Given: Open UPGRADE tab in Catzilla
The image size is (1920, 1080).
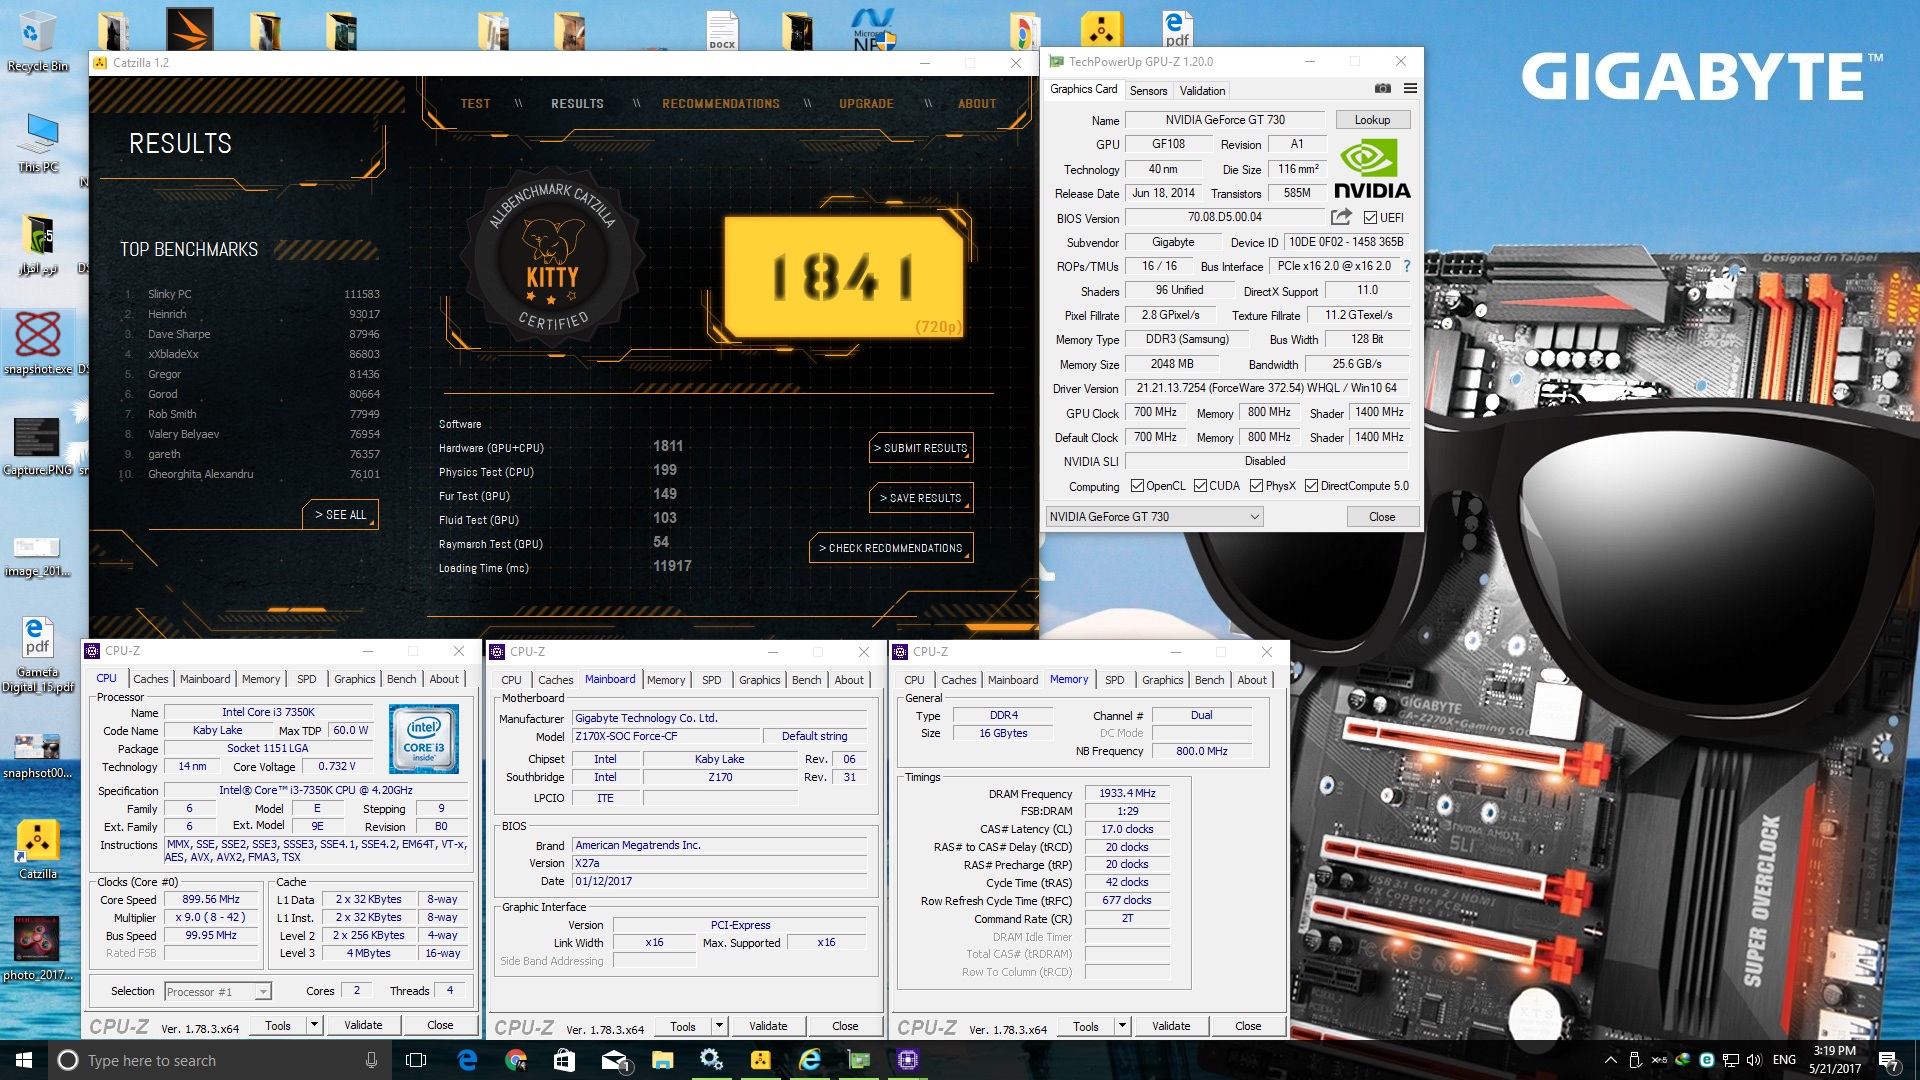Looking at the screenshot, I should pos(866,104).
